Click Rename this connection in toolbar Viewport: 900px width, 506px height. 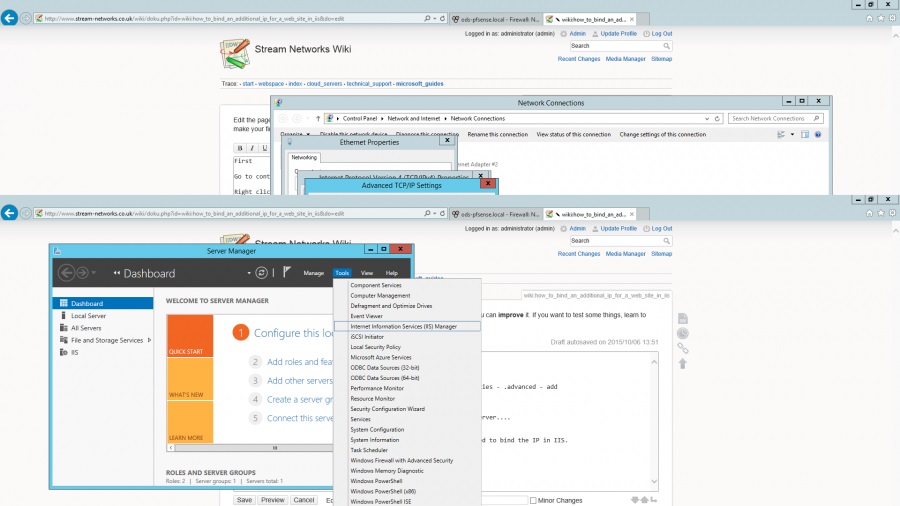pos(497,134)
